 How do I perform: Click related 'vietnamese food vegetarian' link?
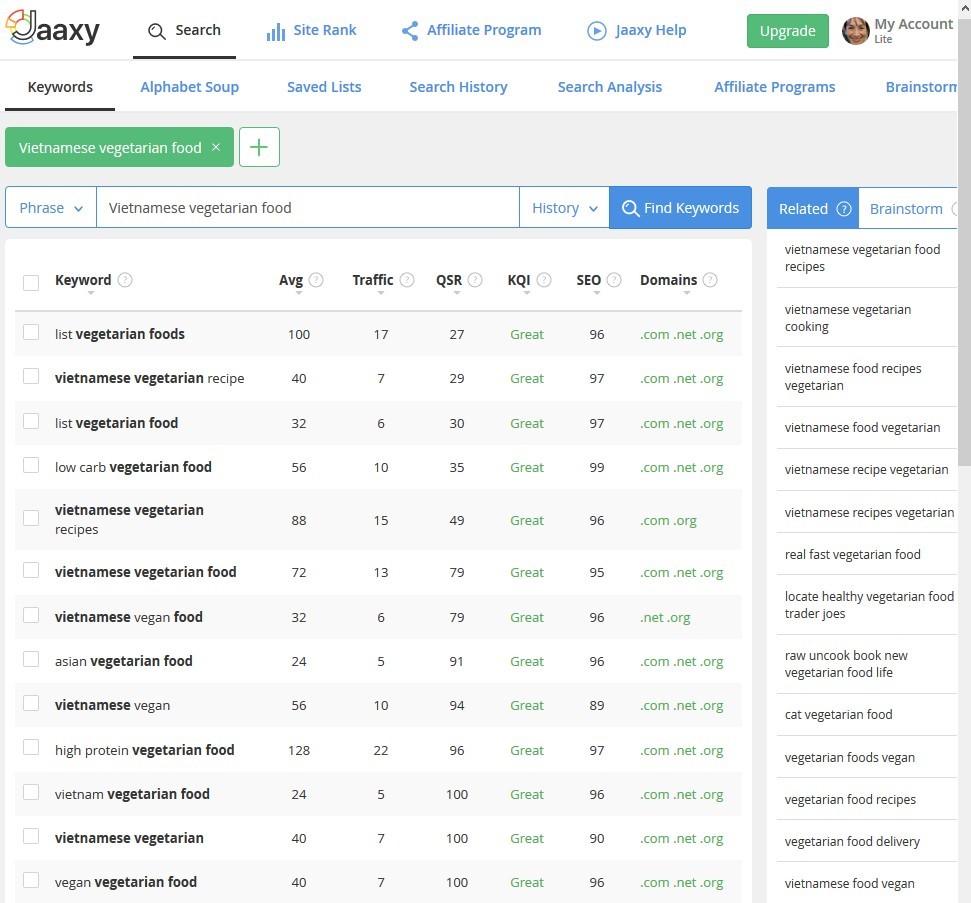862,427
